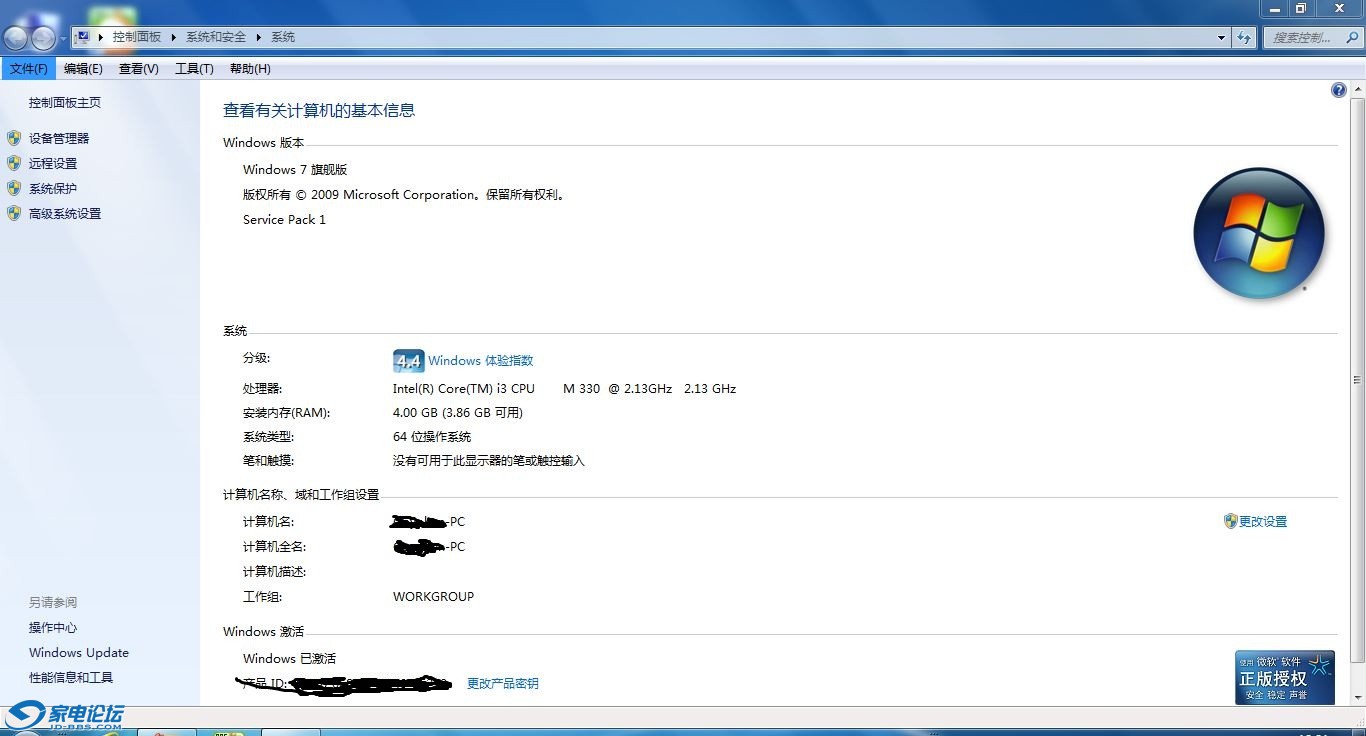Expand the address bar history dropdown arrow
The width and height of the screenshot is (1366, 736).
(1222, 38)
